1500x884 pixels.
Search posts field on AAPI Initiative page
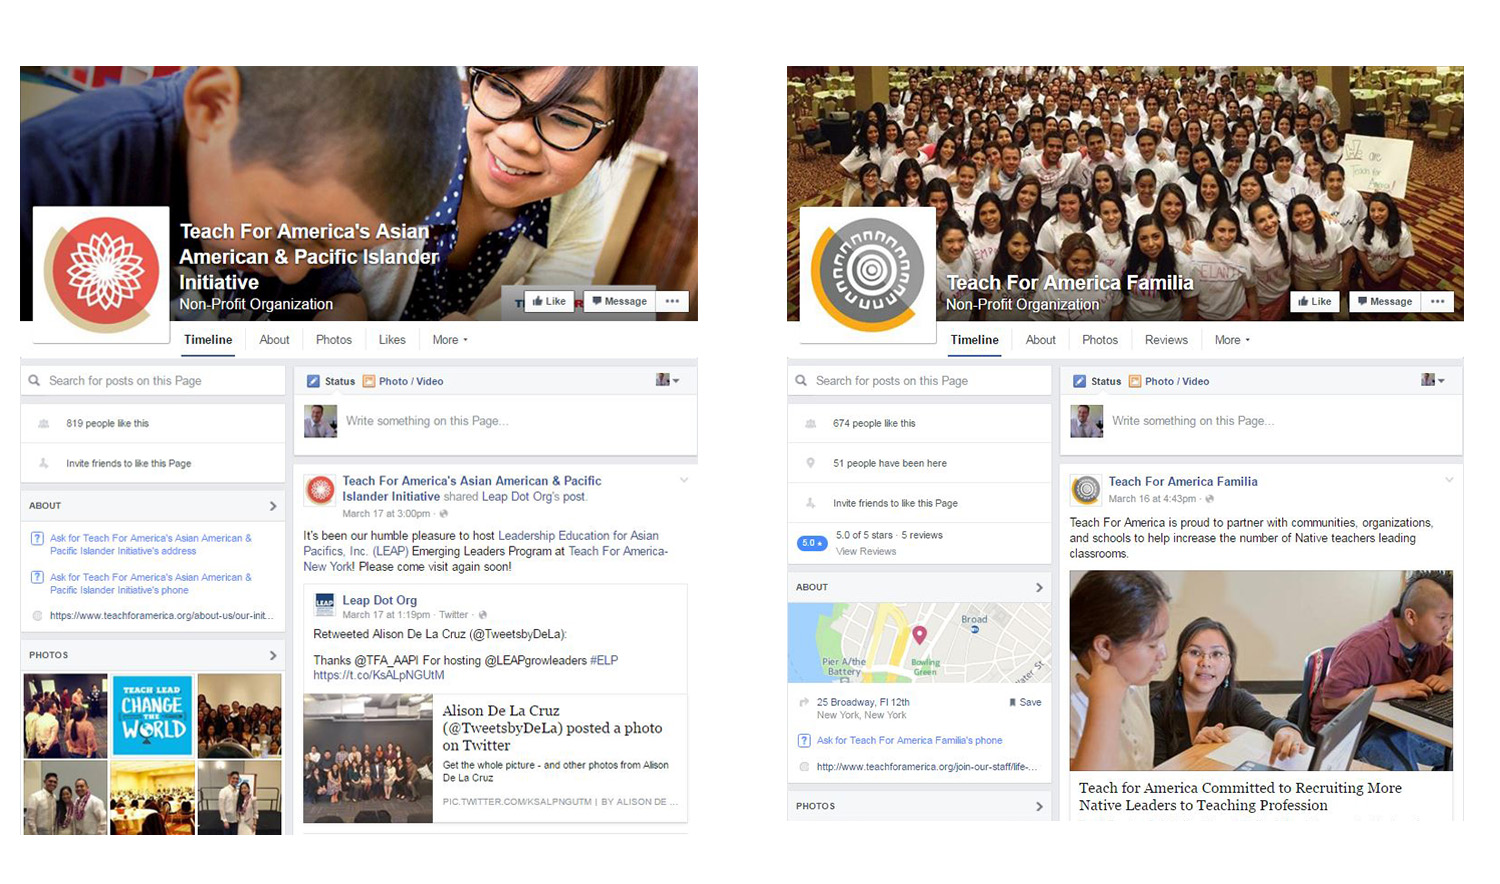click(153, 381)
